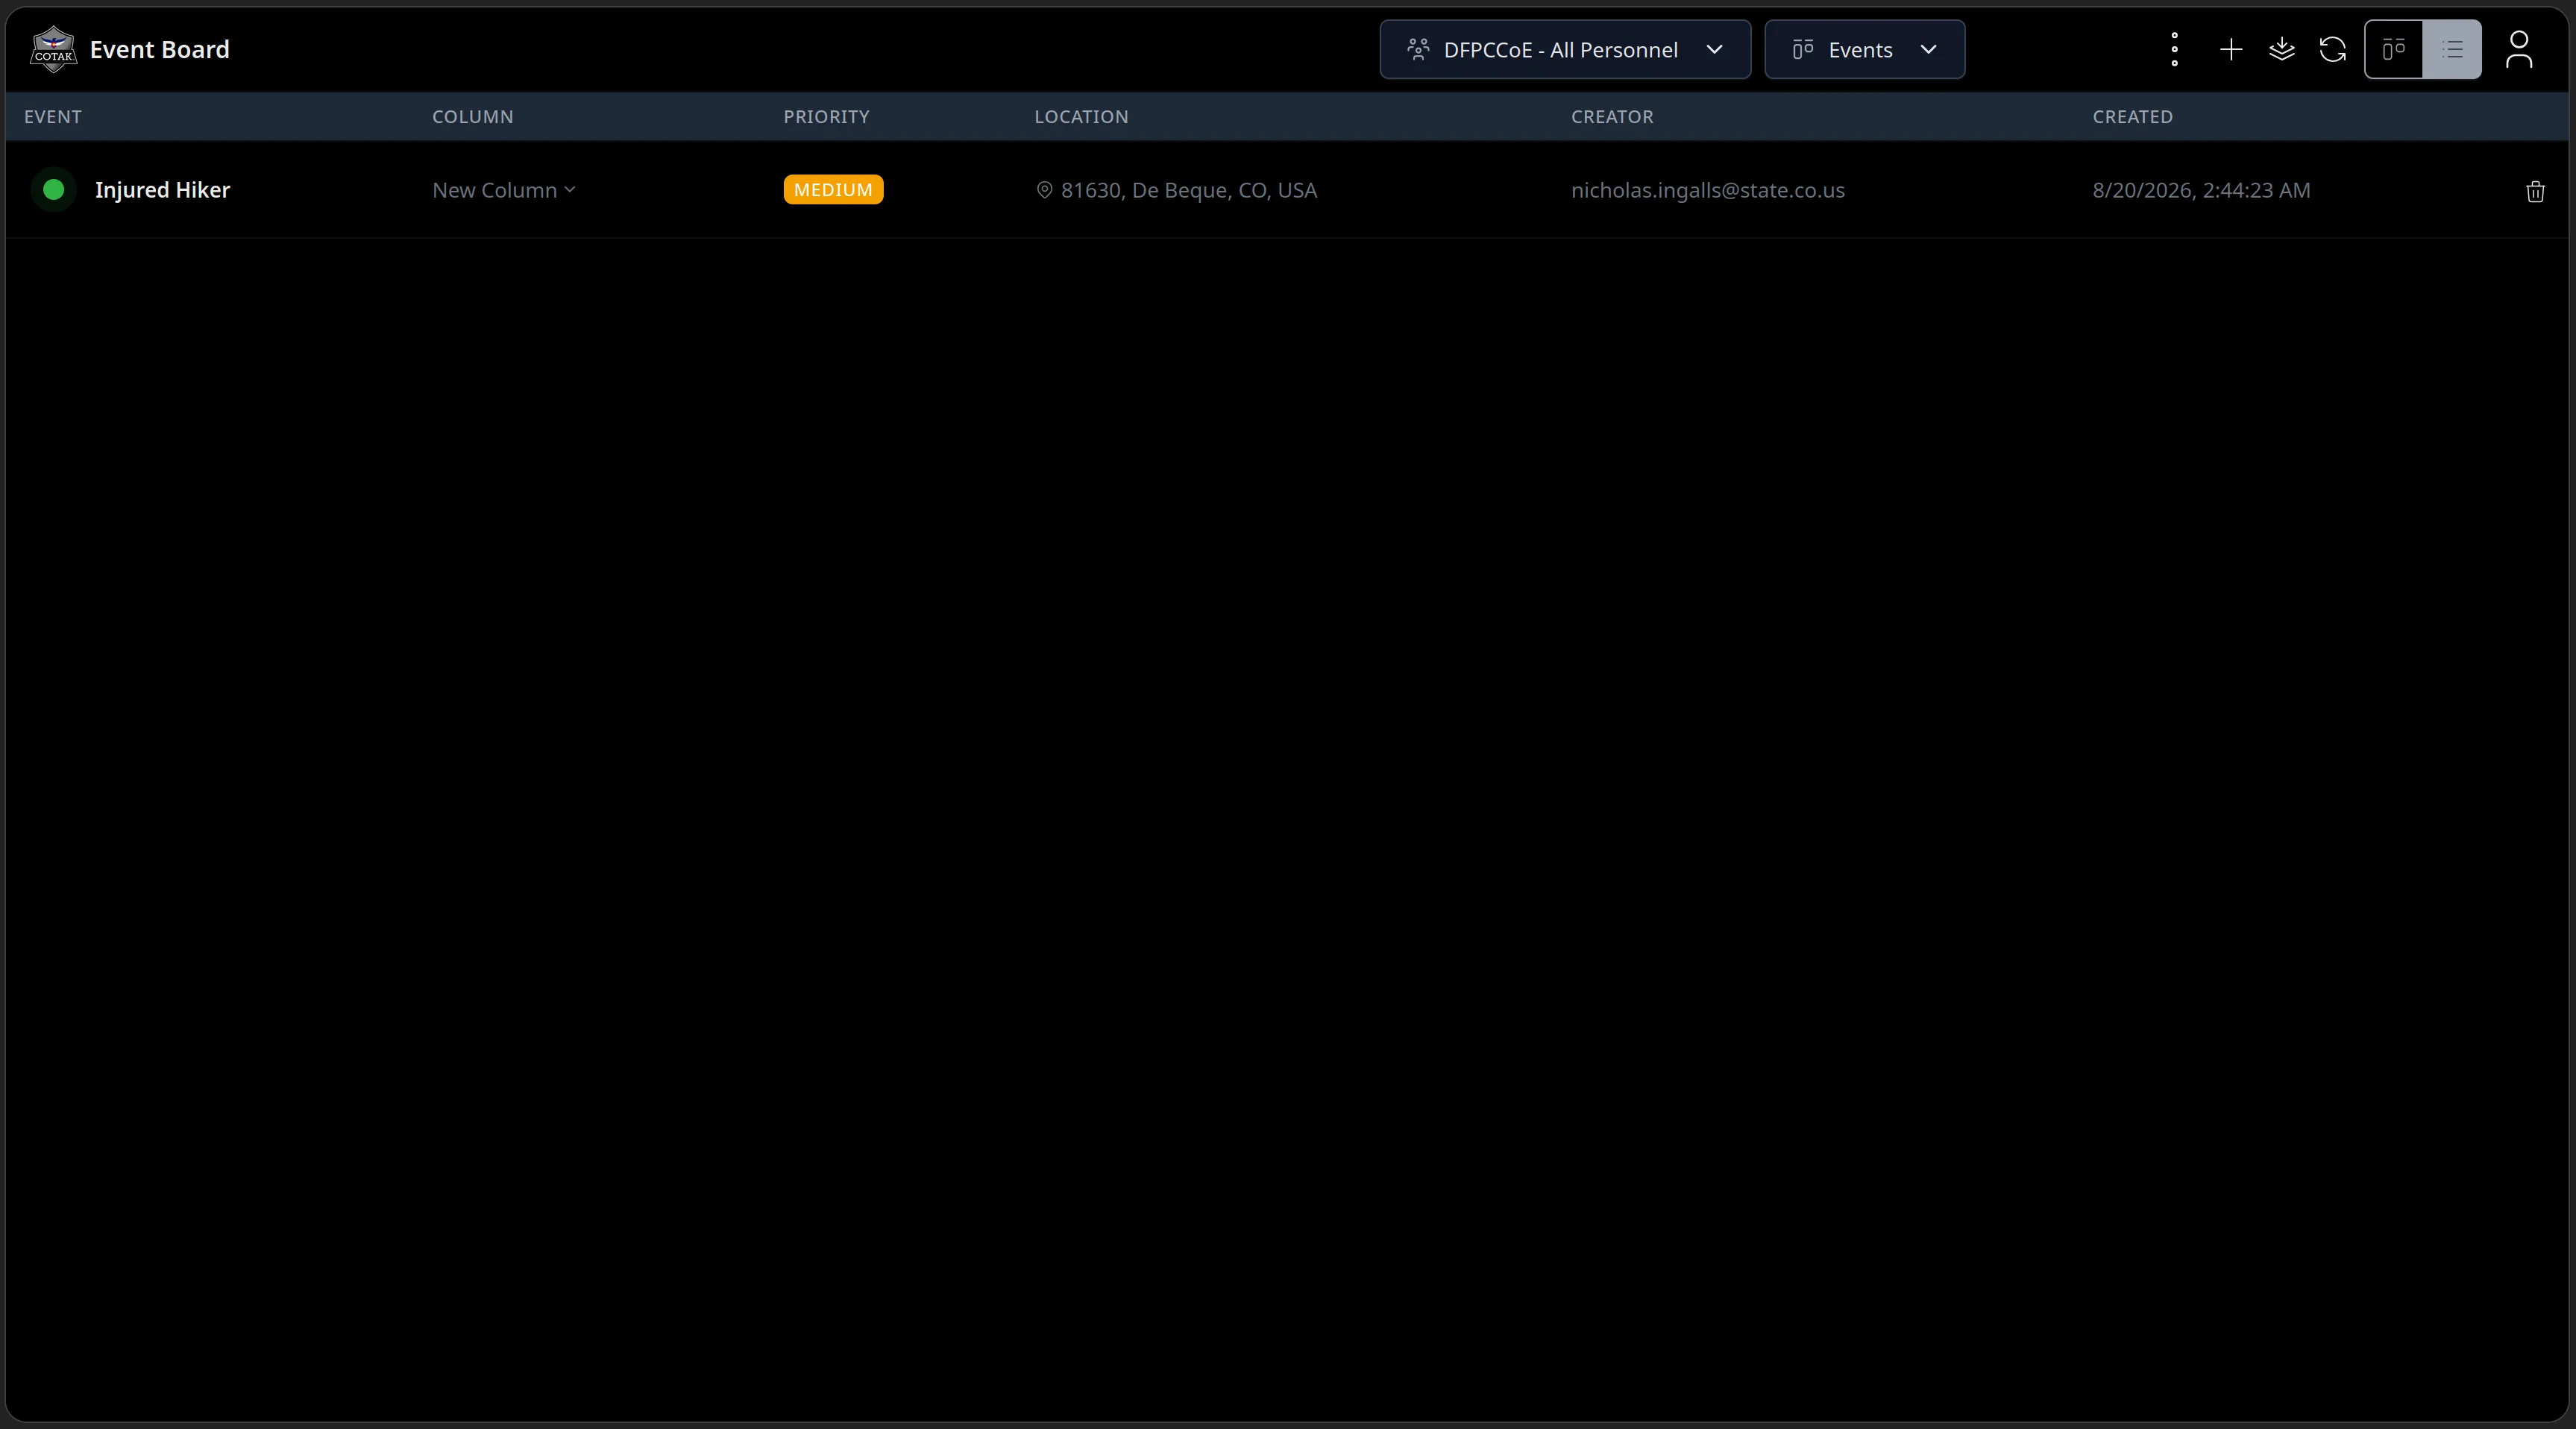Viewport: 2576px width, 1429px height.
Task: Click the Event Board title
Action: [160, 49]
